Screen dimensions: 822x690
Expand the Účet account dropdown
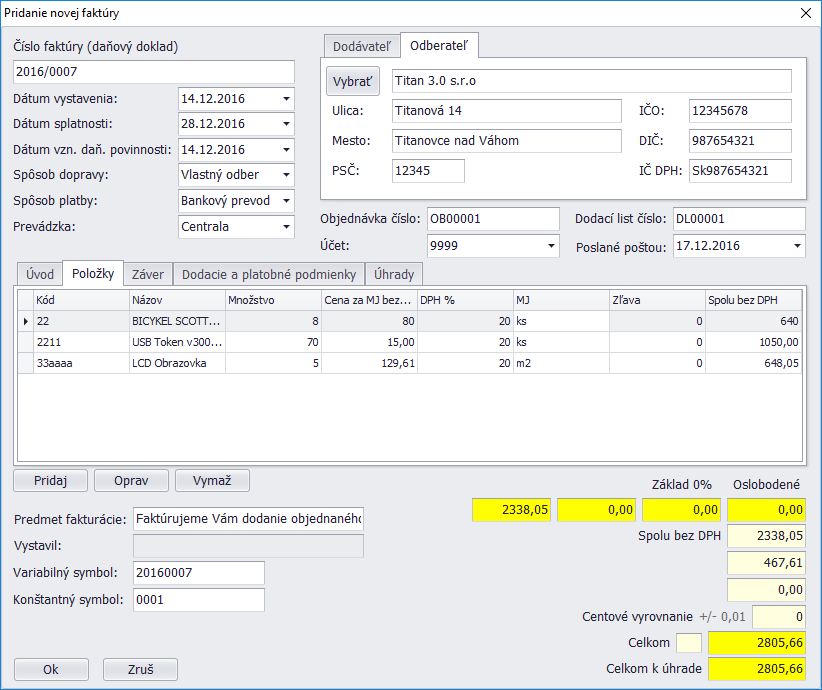click(x=551, y=245)
